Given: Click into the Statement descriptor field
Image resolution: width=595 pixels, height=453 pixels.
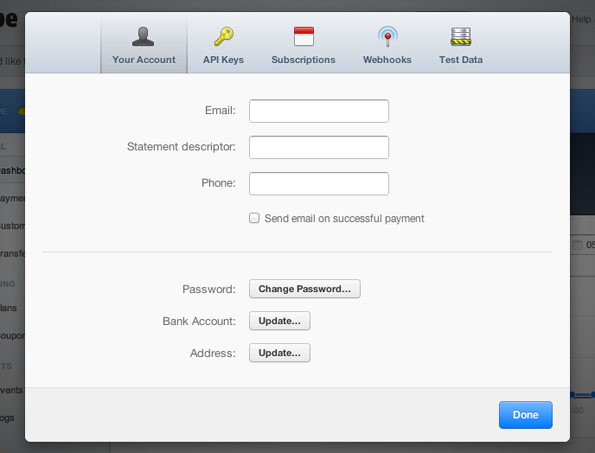Looking at the screenshot, I should tap(319, 147).
